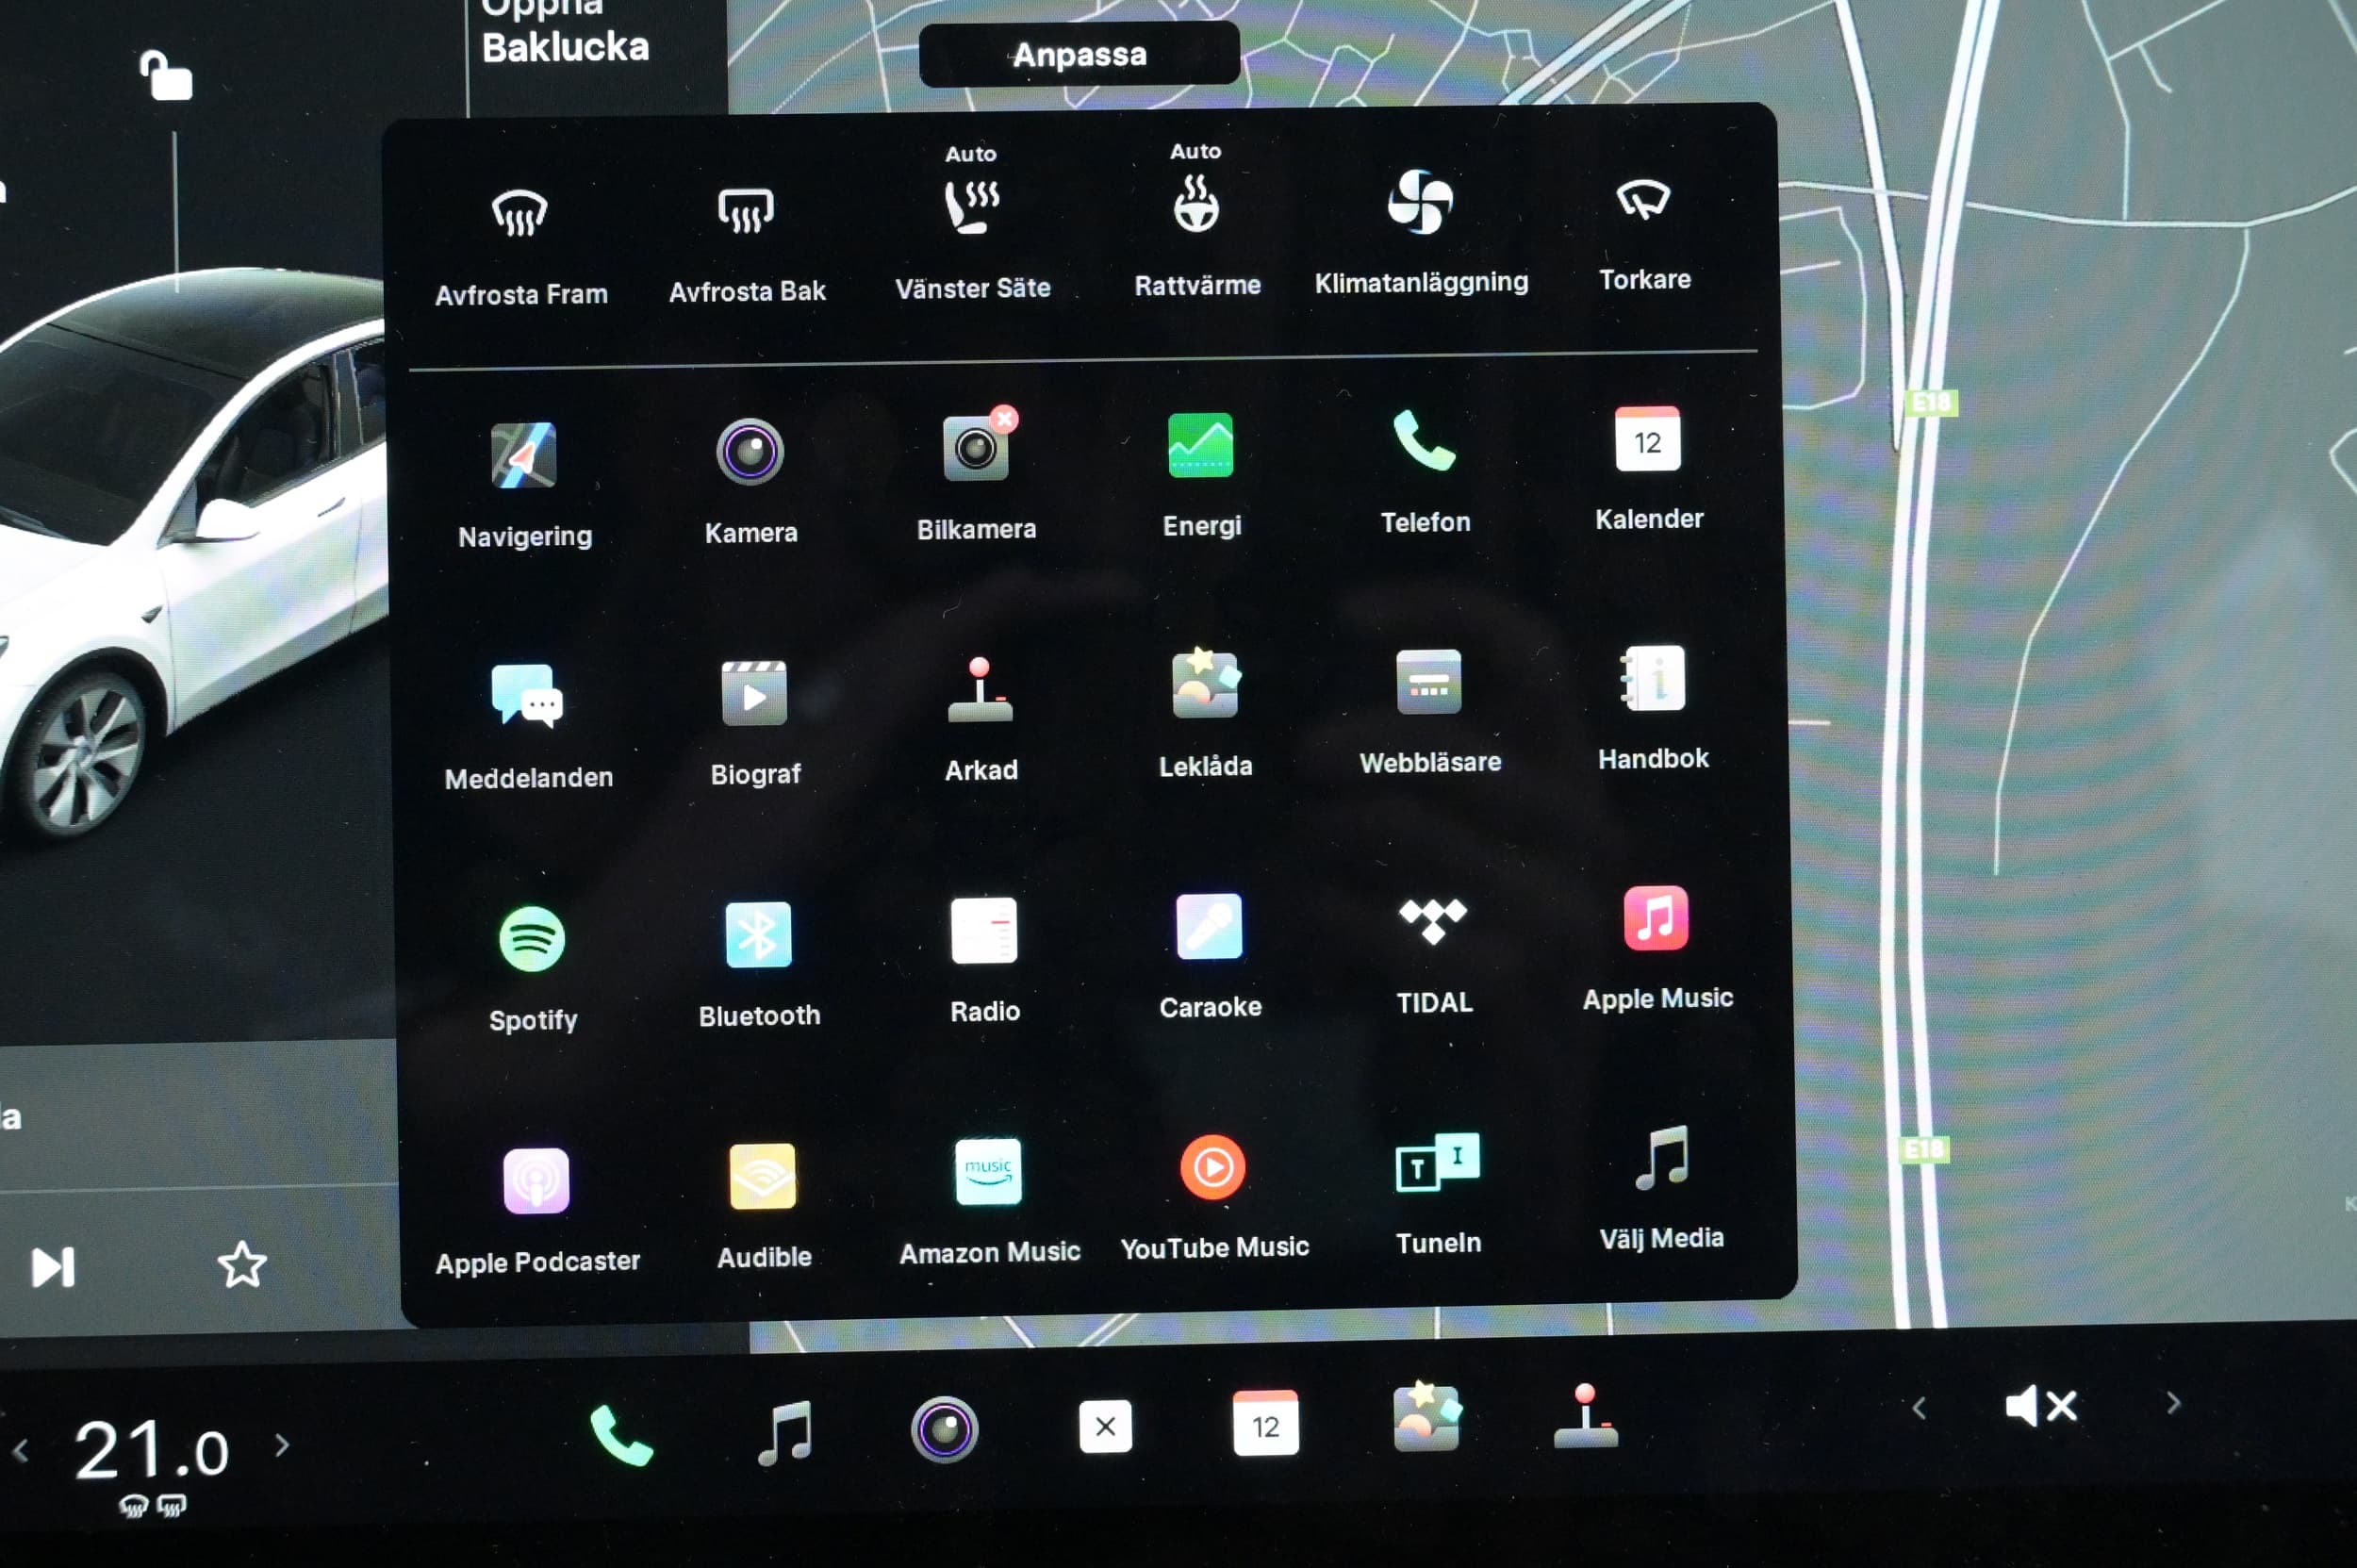Open Leklåda toybox from dock
Viewport: 2357px width, 1568px height.
(x=1427, y=1416)
